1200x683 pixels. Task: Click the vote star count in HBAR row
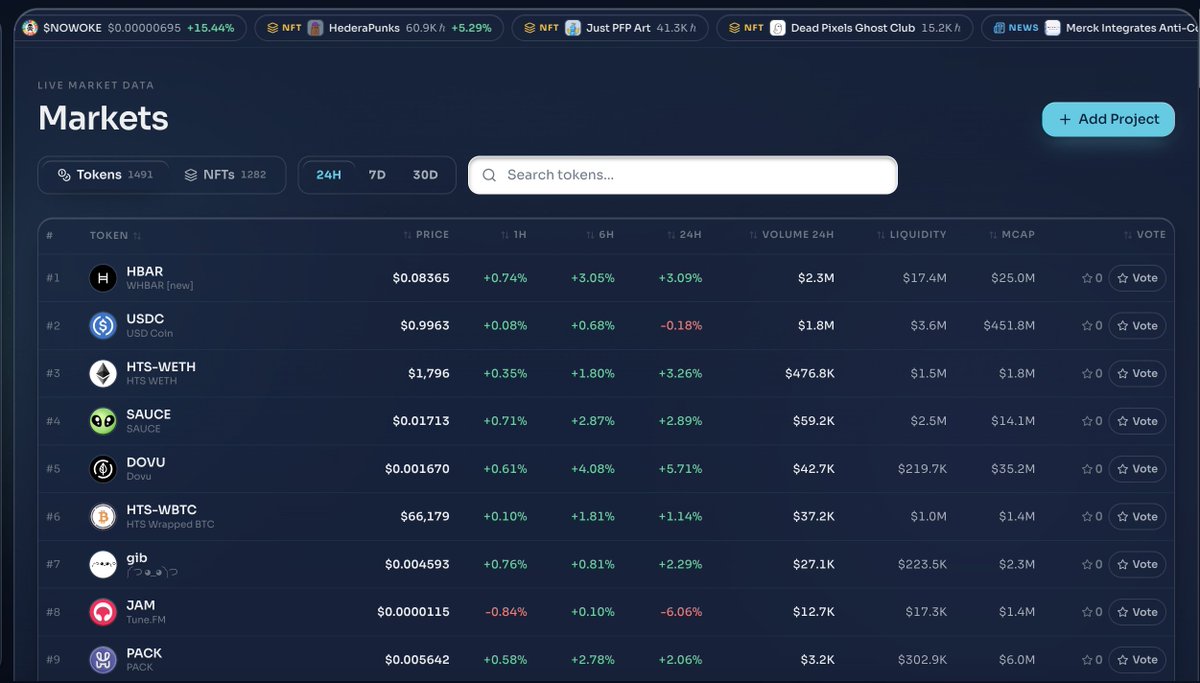pos(1092,278)
